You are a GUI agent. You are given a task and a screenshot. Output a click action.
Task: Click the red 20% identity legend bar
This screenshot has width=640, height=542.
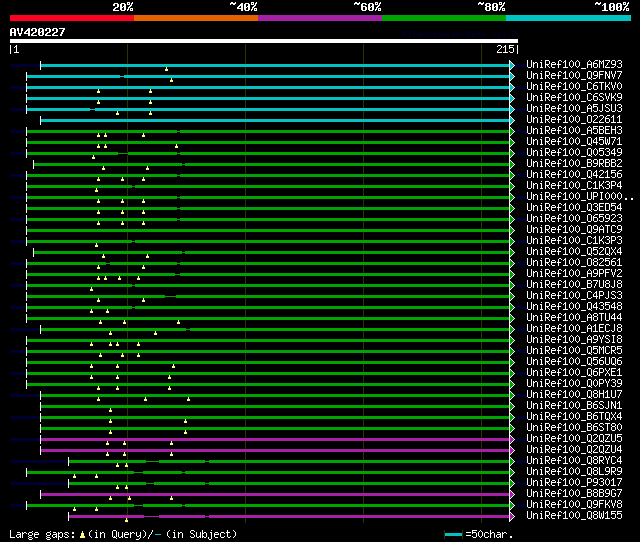71,18
